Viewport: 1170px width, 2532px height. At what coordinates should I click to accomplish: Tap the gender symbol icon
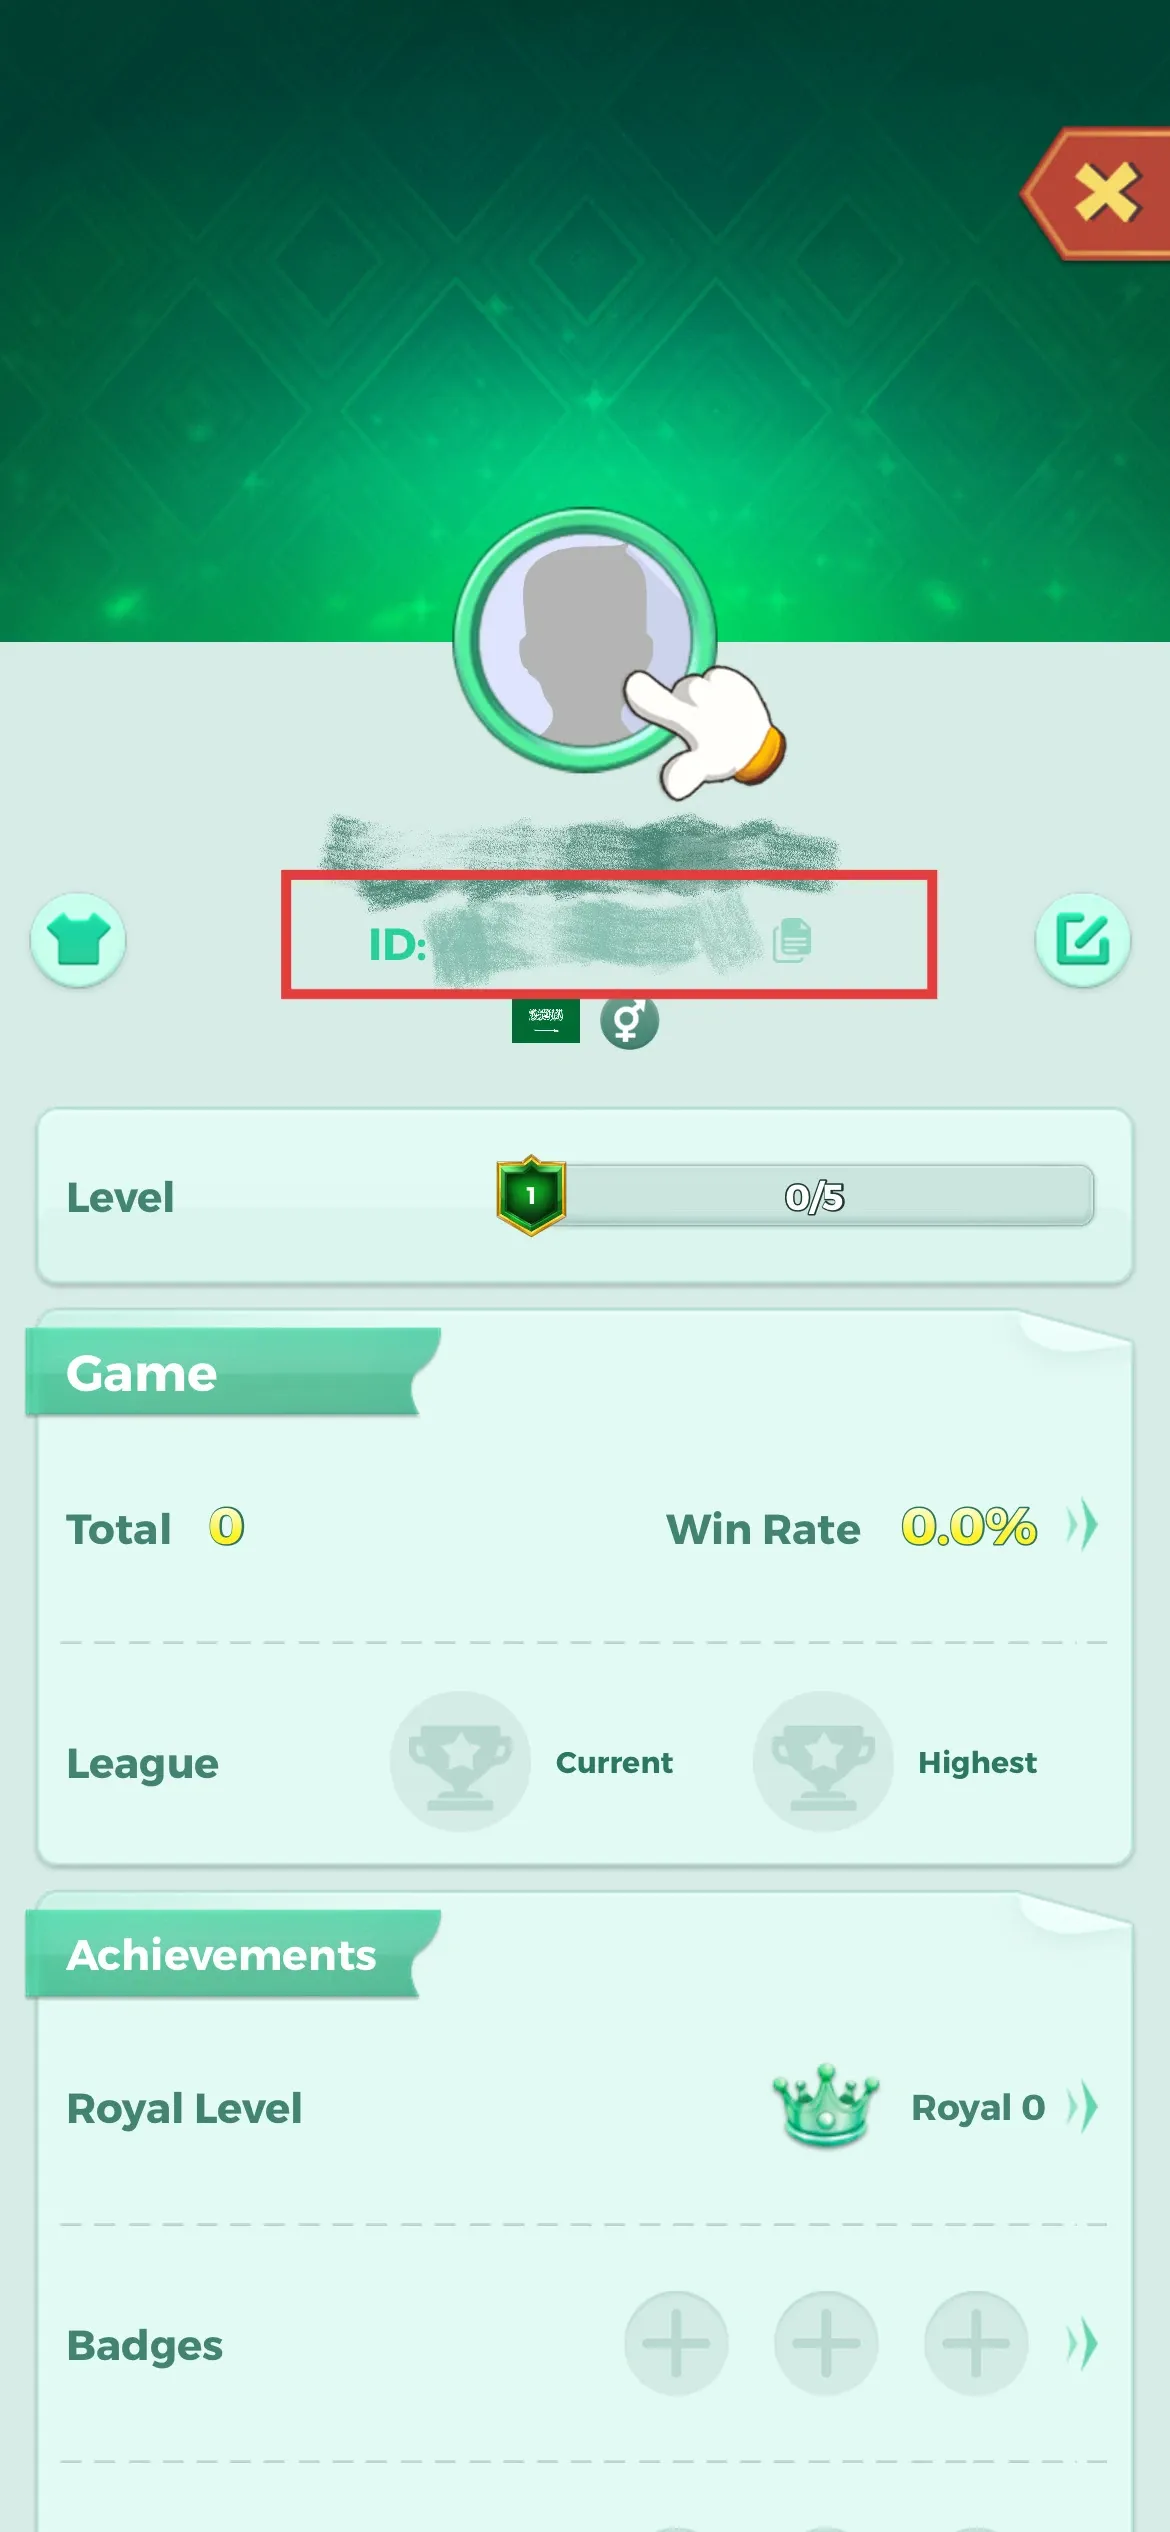629,1022
